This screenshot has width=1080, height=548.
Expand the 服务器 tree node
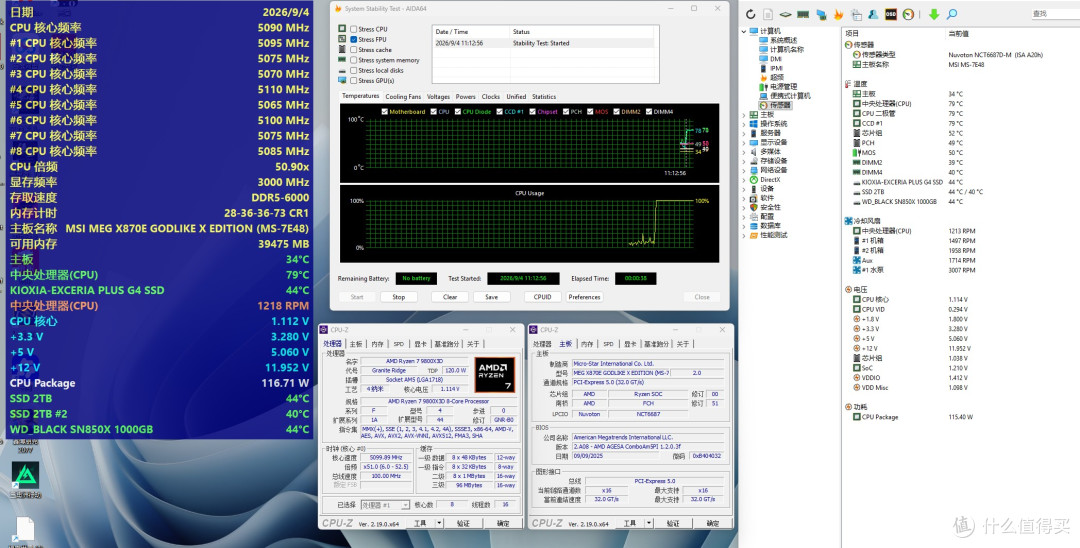[744, 133]
